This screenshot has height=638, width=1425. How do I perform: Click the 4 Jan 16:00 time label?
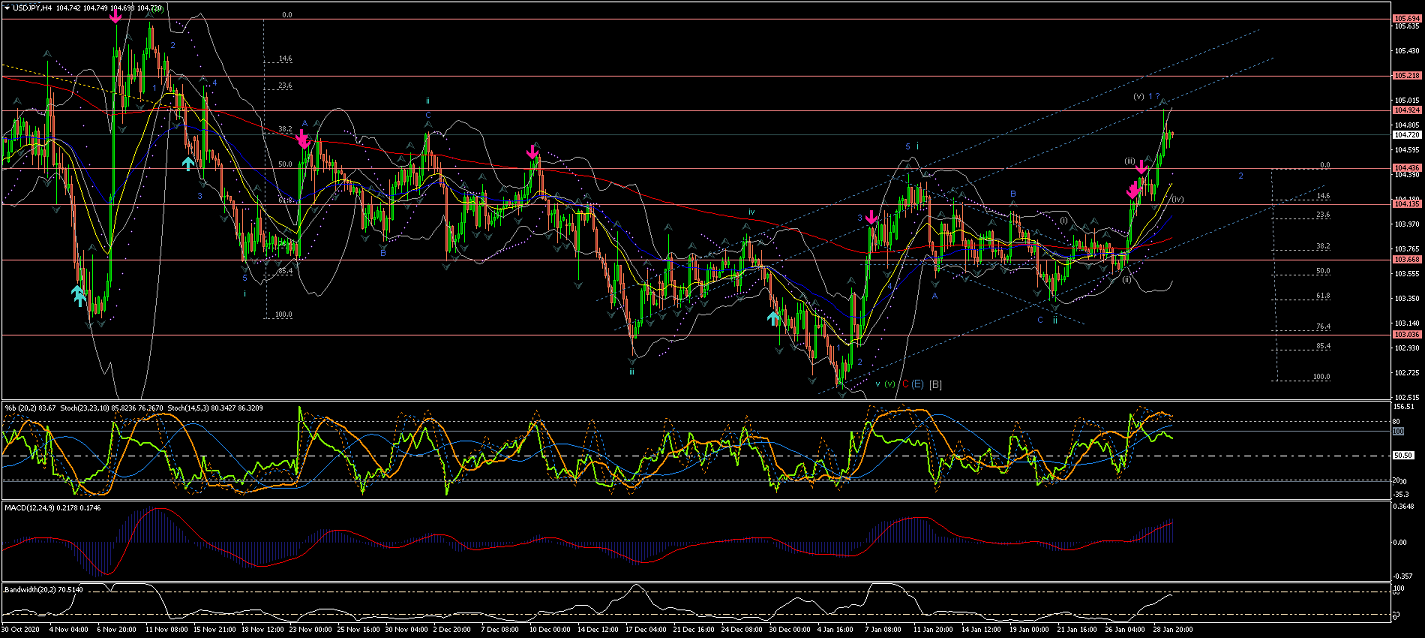click(836, 631)
